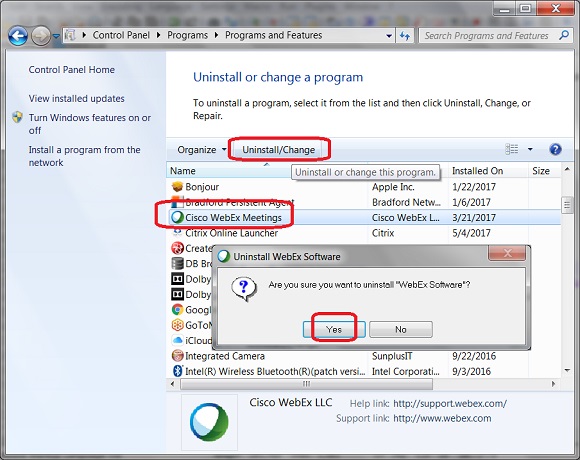The width and height of the screenshot is (580, 460).
Task: Click the 5/4/2017 installed date
Action: click(471, 233)
